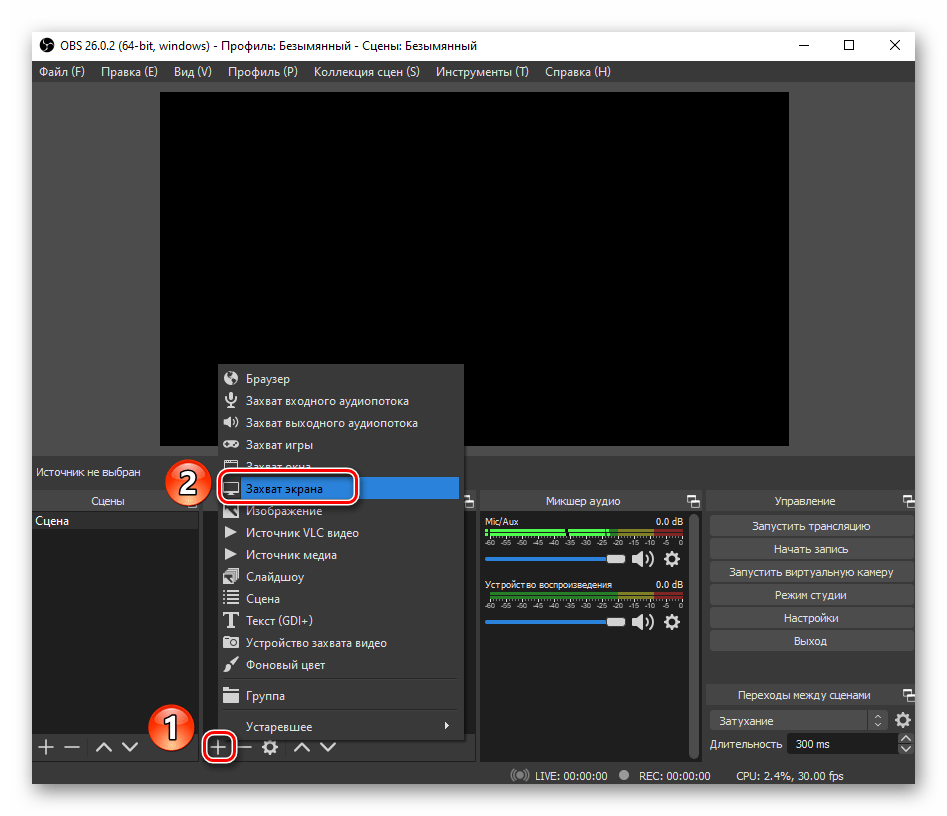Choose Сцена in the source menu
The width and height of the screenshot is (947, 816).
click(341, 599)
